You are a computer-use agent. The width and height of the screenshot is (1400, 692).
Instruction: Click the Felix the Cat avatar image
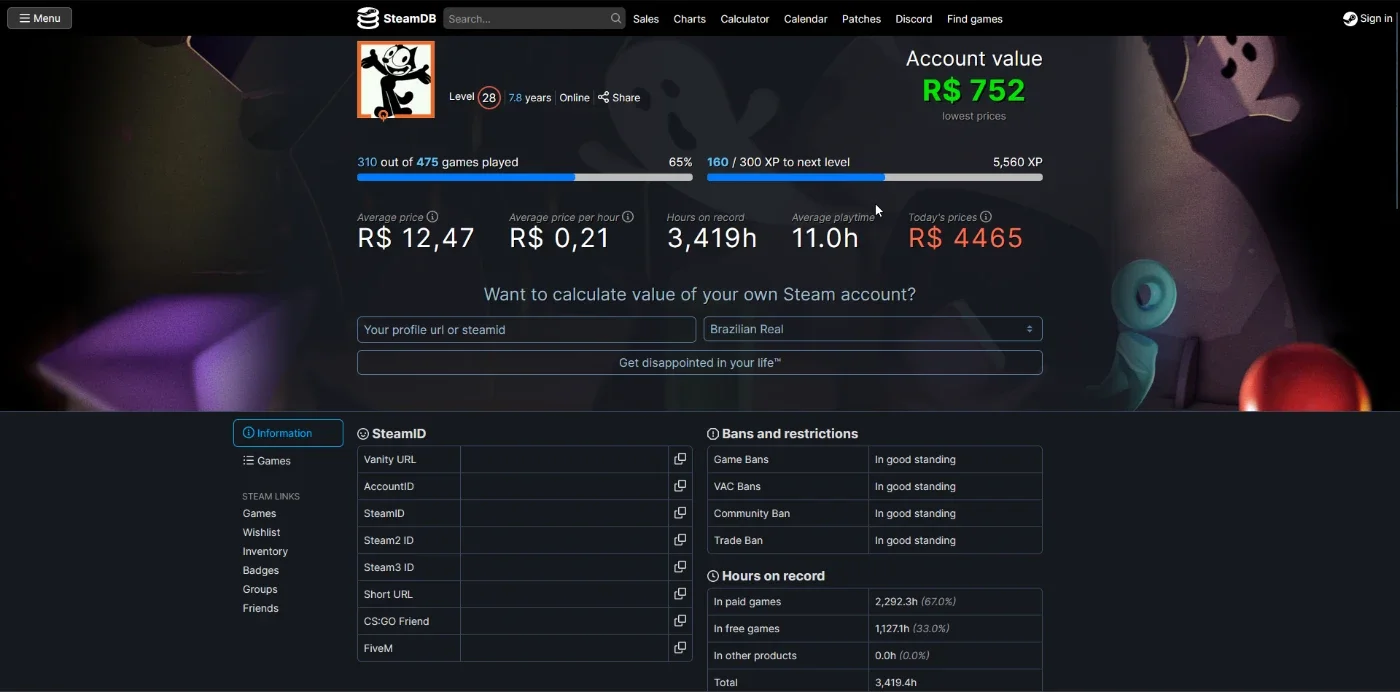(x=396, y=80)
